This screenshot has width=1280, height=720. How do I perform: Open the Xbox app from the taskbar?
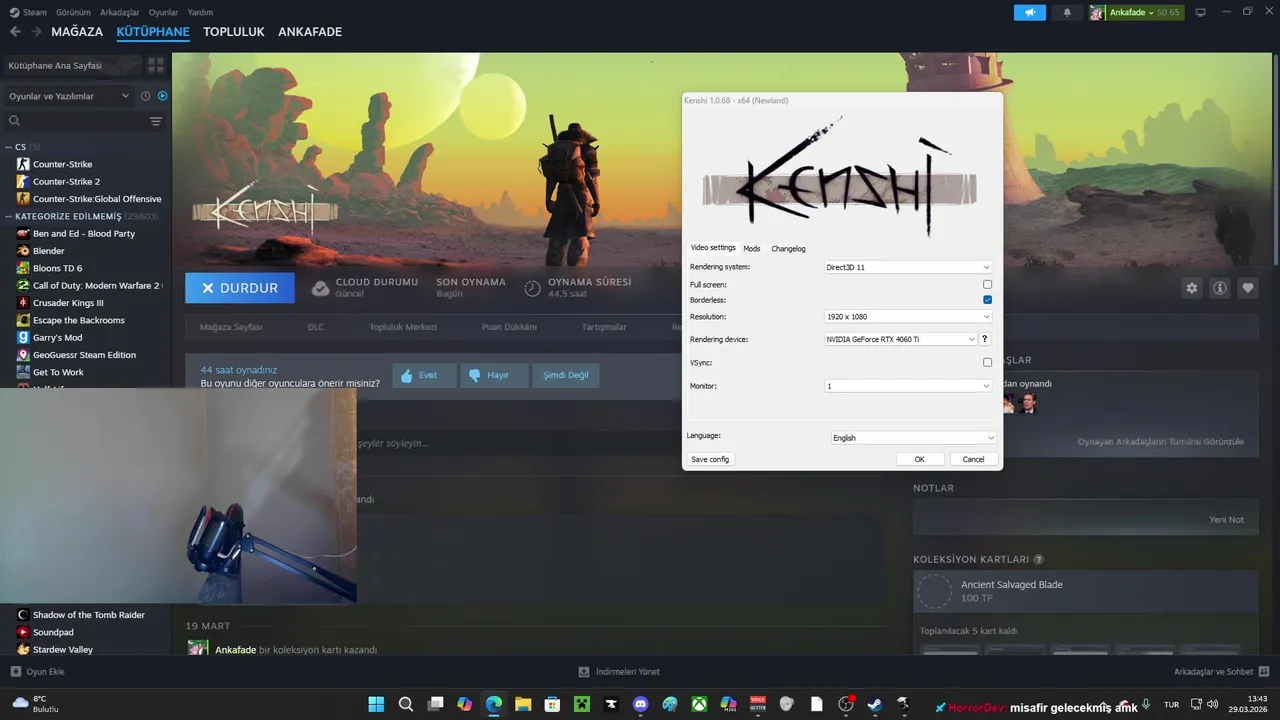(699, 704)
